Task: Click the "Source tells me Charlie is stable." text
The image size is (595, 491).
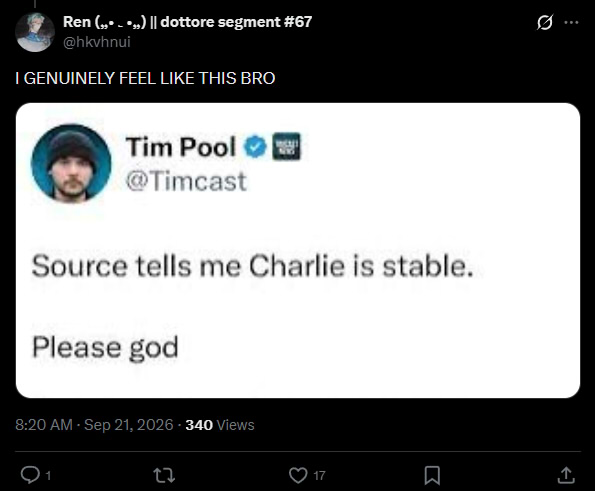Action: tap(253, 266)
